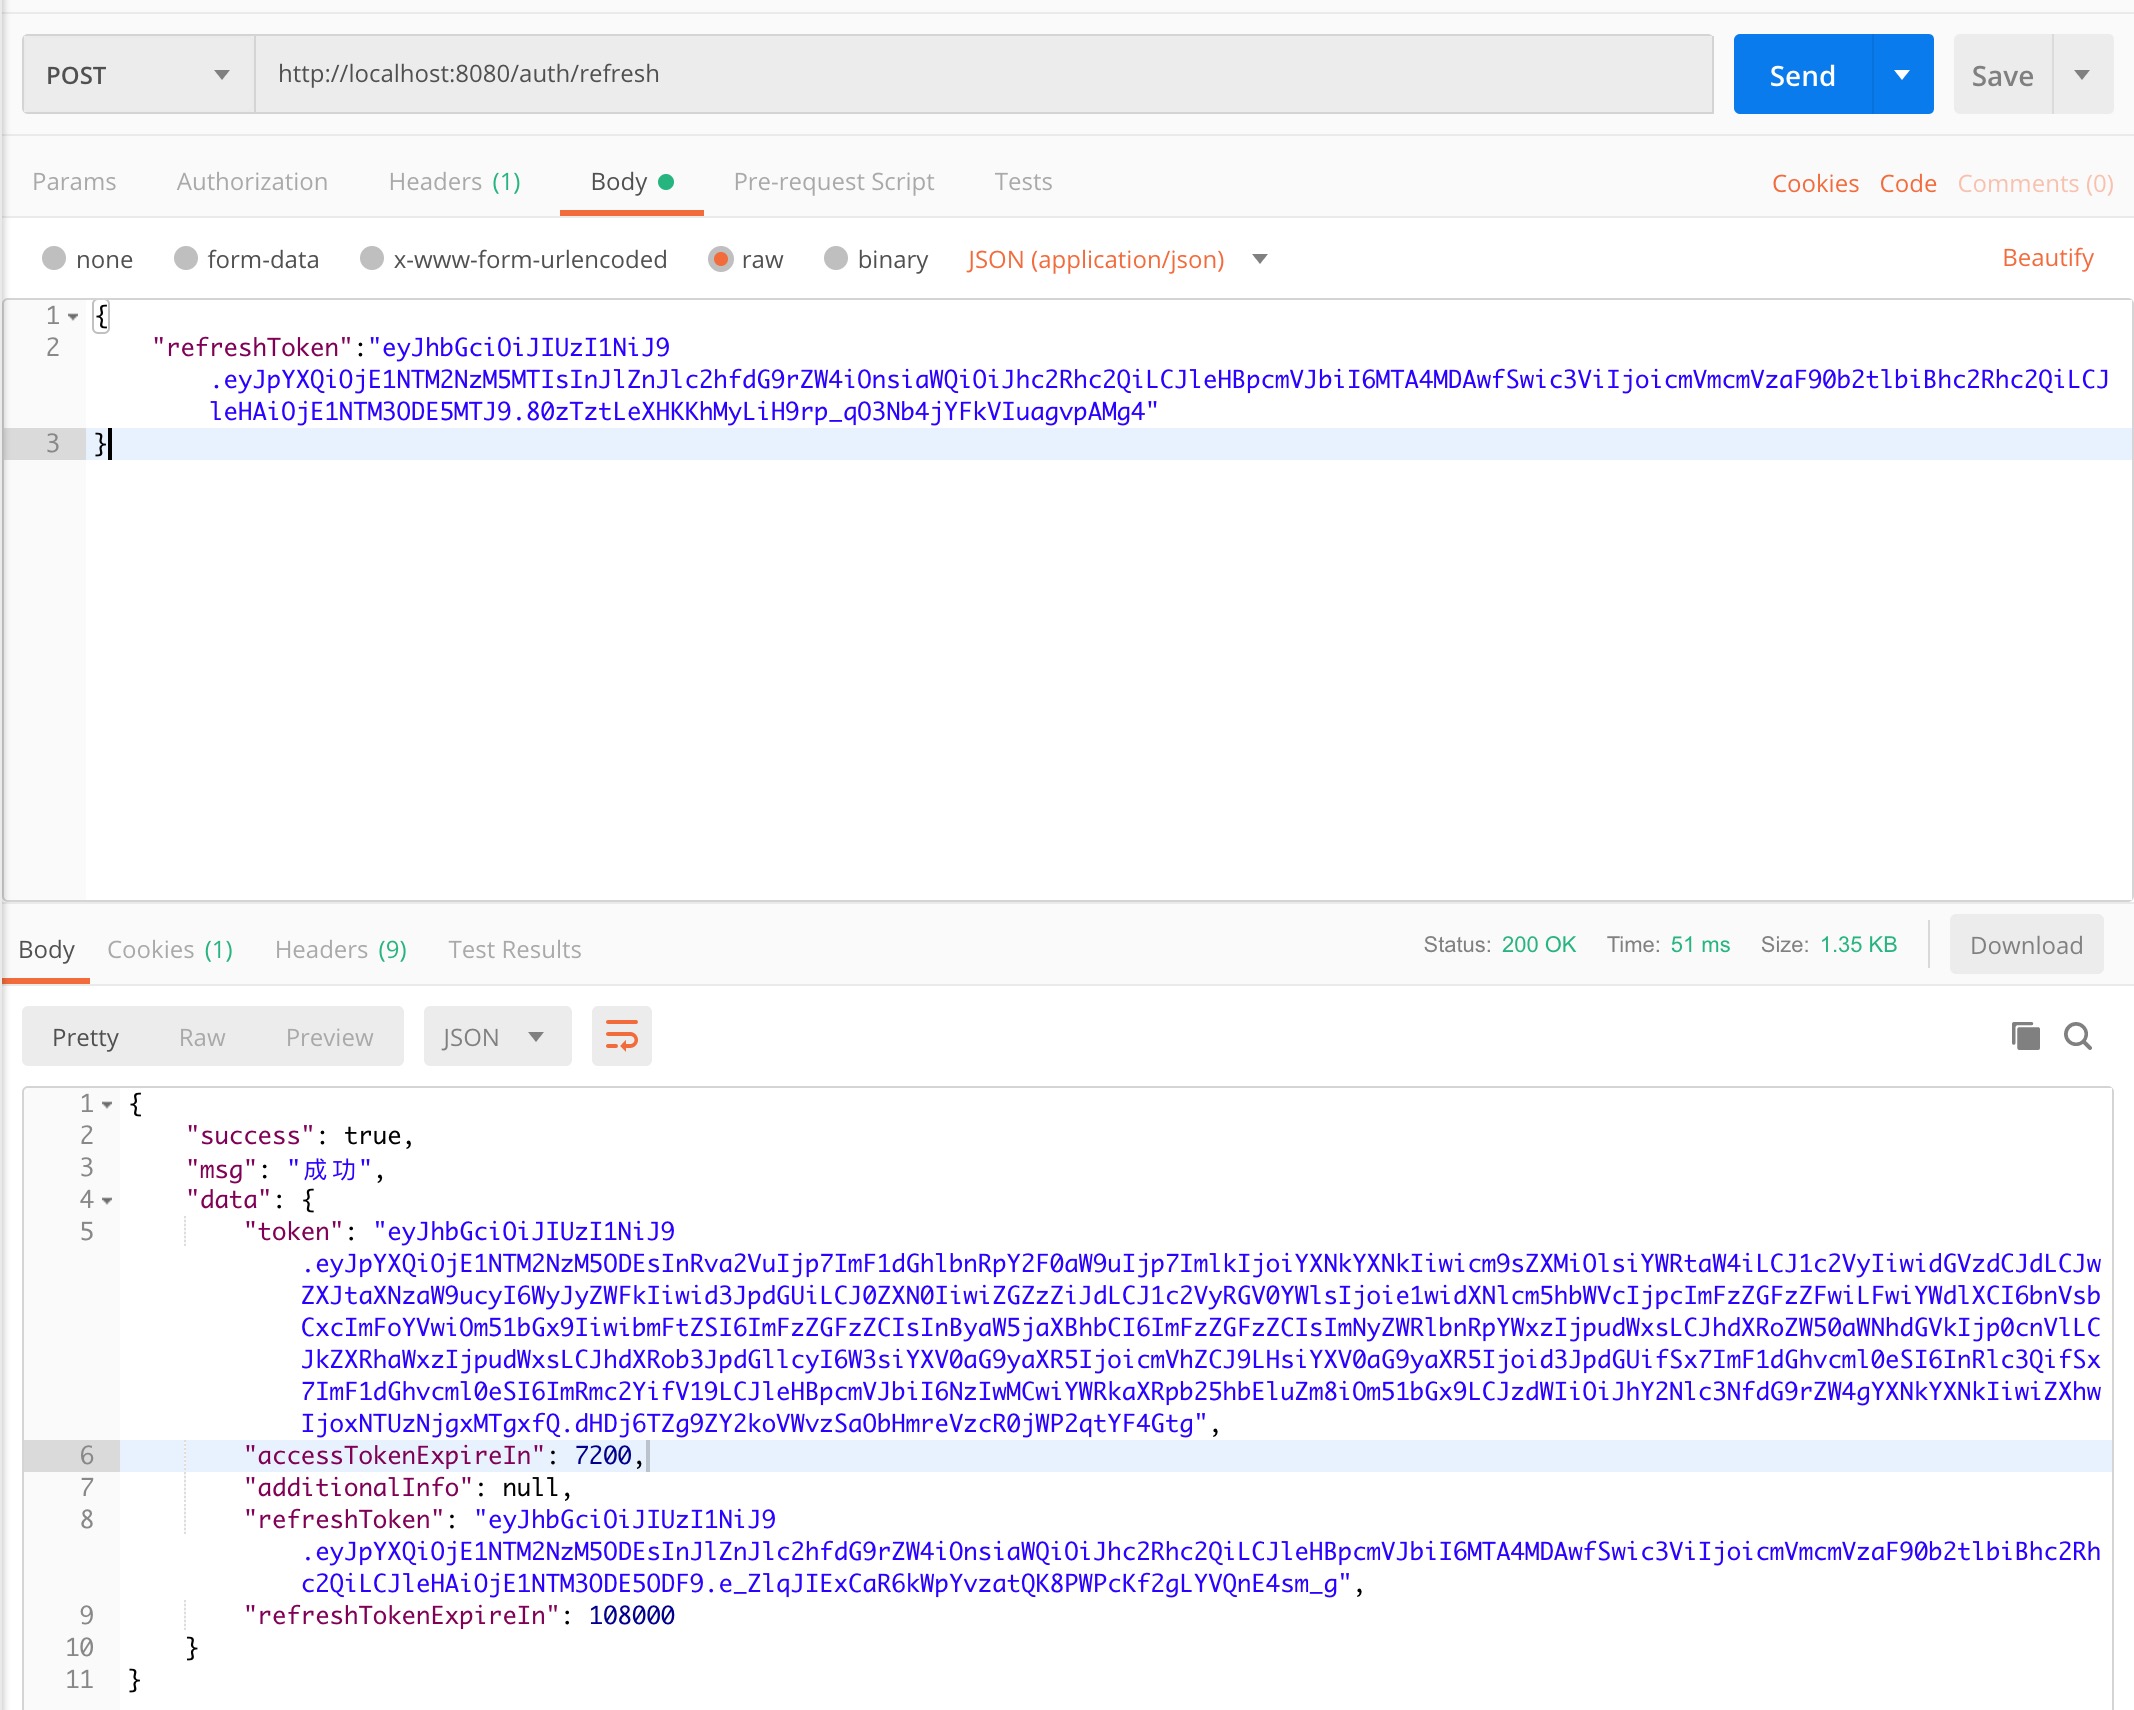
Task: Download the response
Action: (2024, 944)
